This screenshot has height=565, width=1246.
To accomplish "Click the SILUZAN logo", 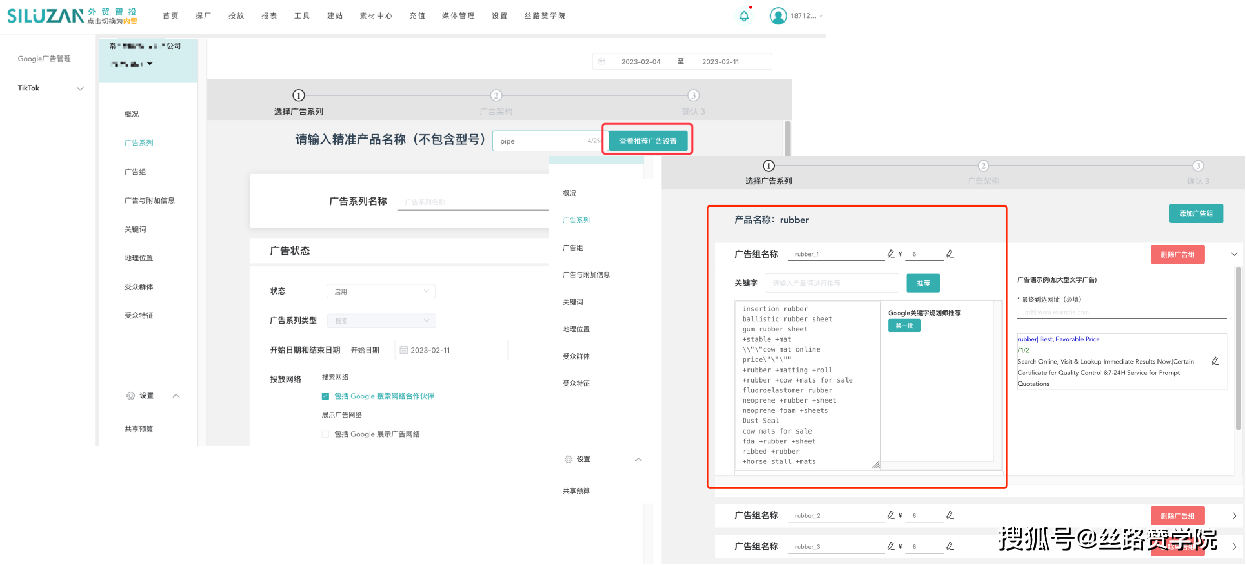I will (x=40, y=15).
